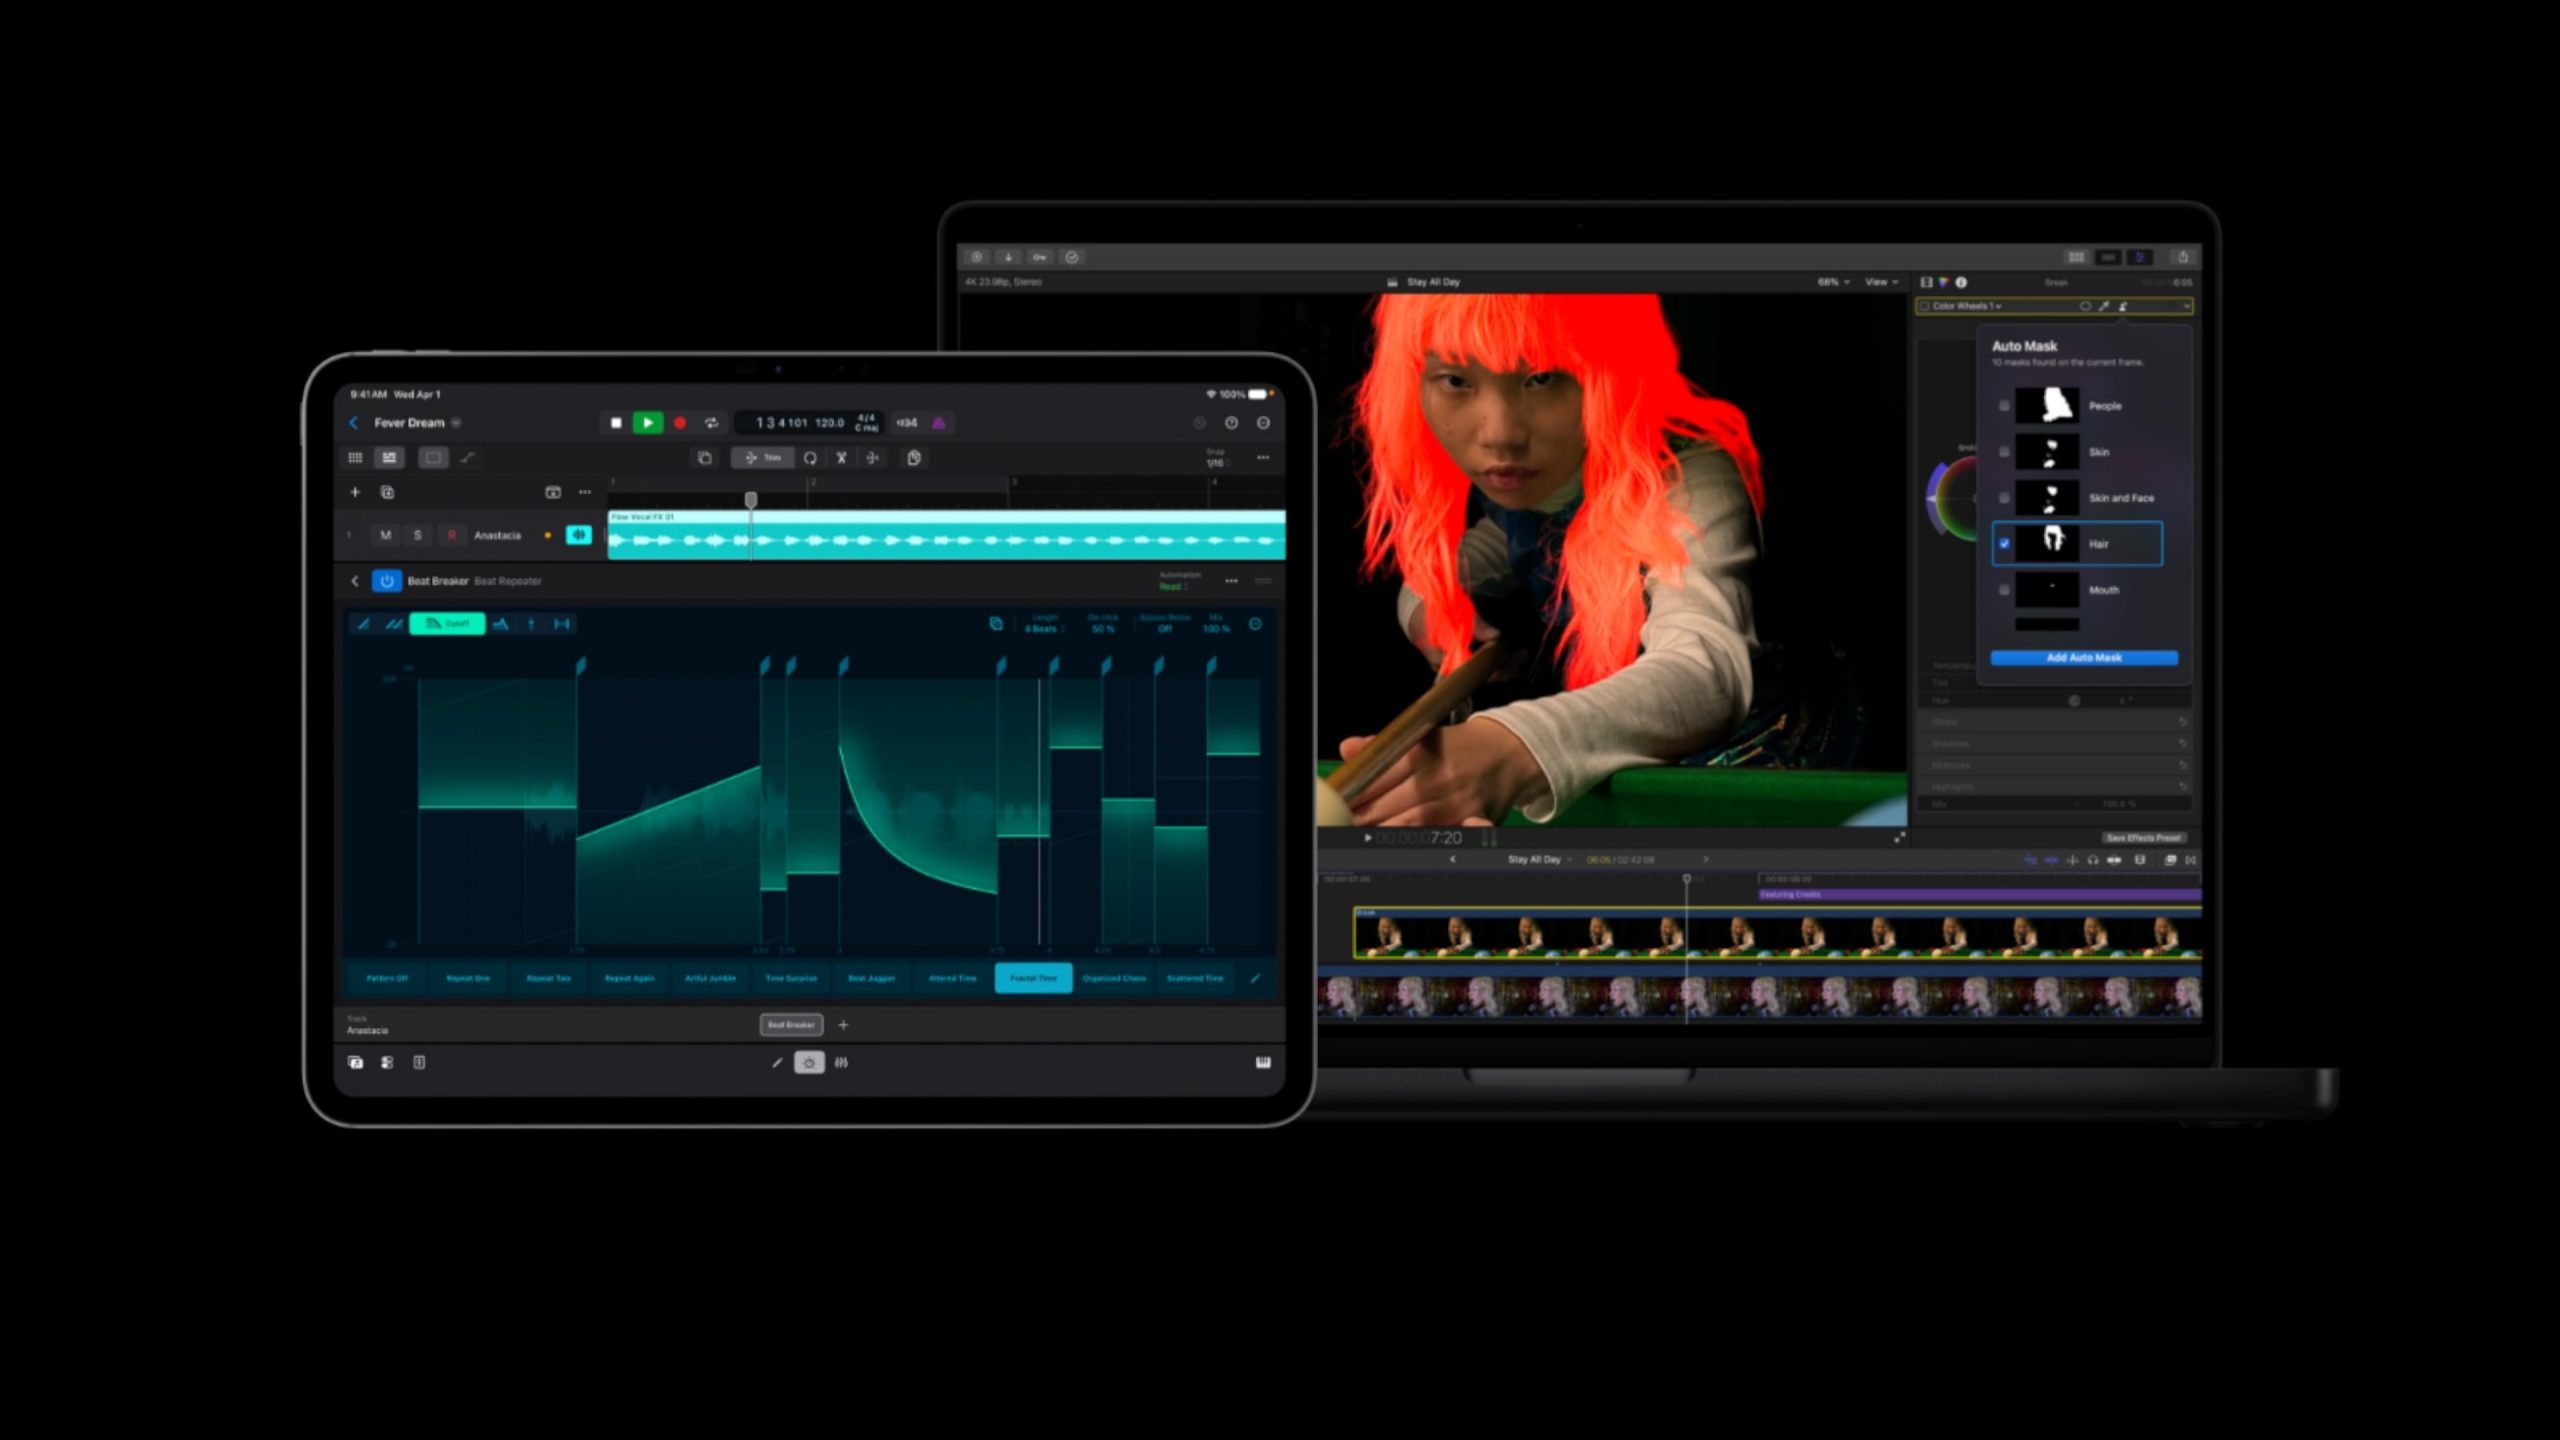Show the automation curve view
Image resolution: width=2560 pixels, height=1440 pixels.
pos(467,458)
